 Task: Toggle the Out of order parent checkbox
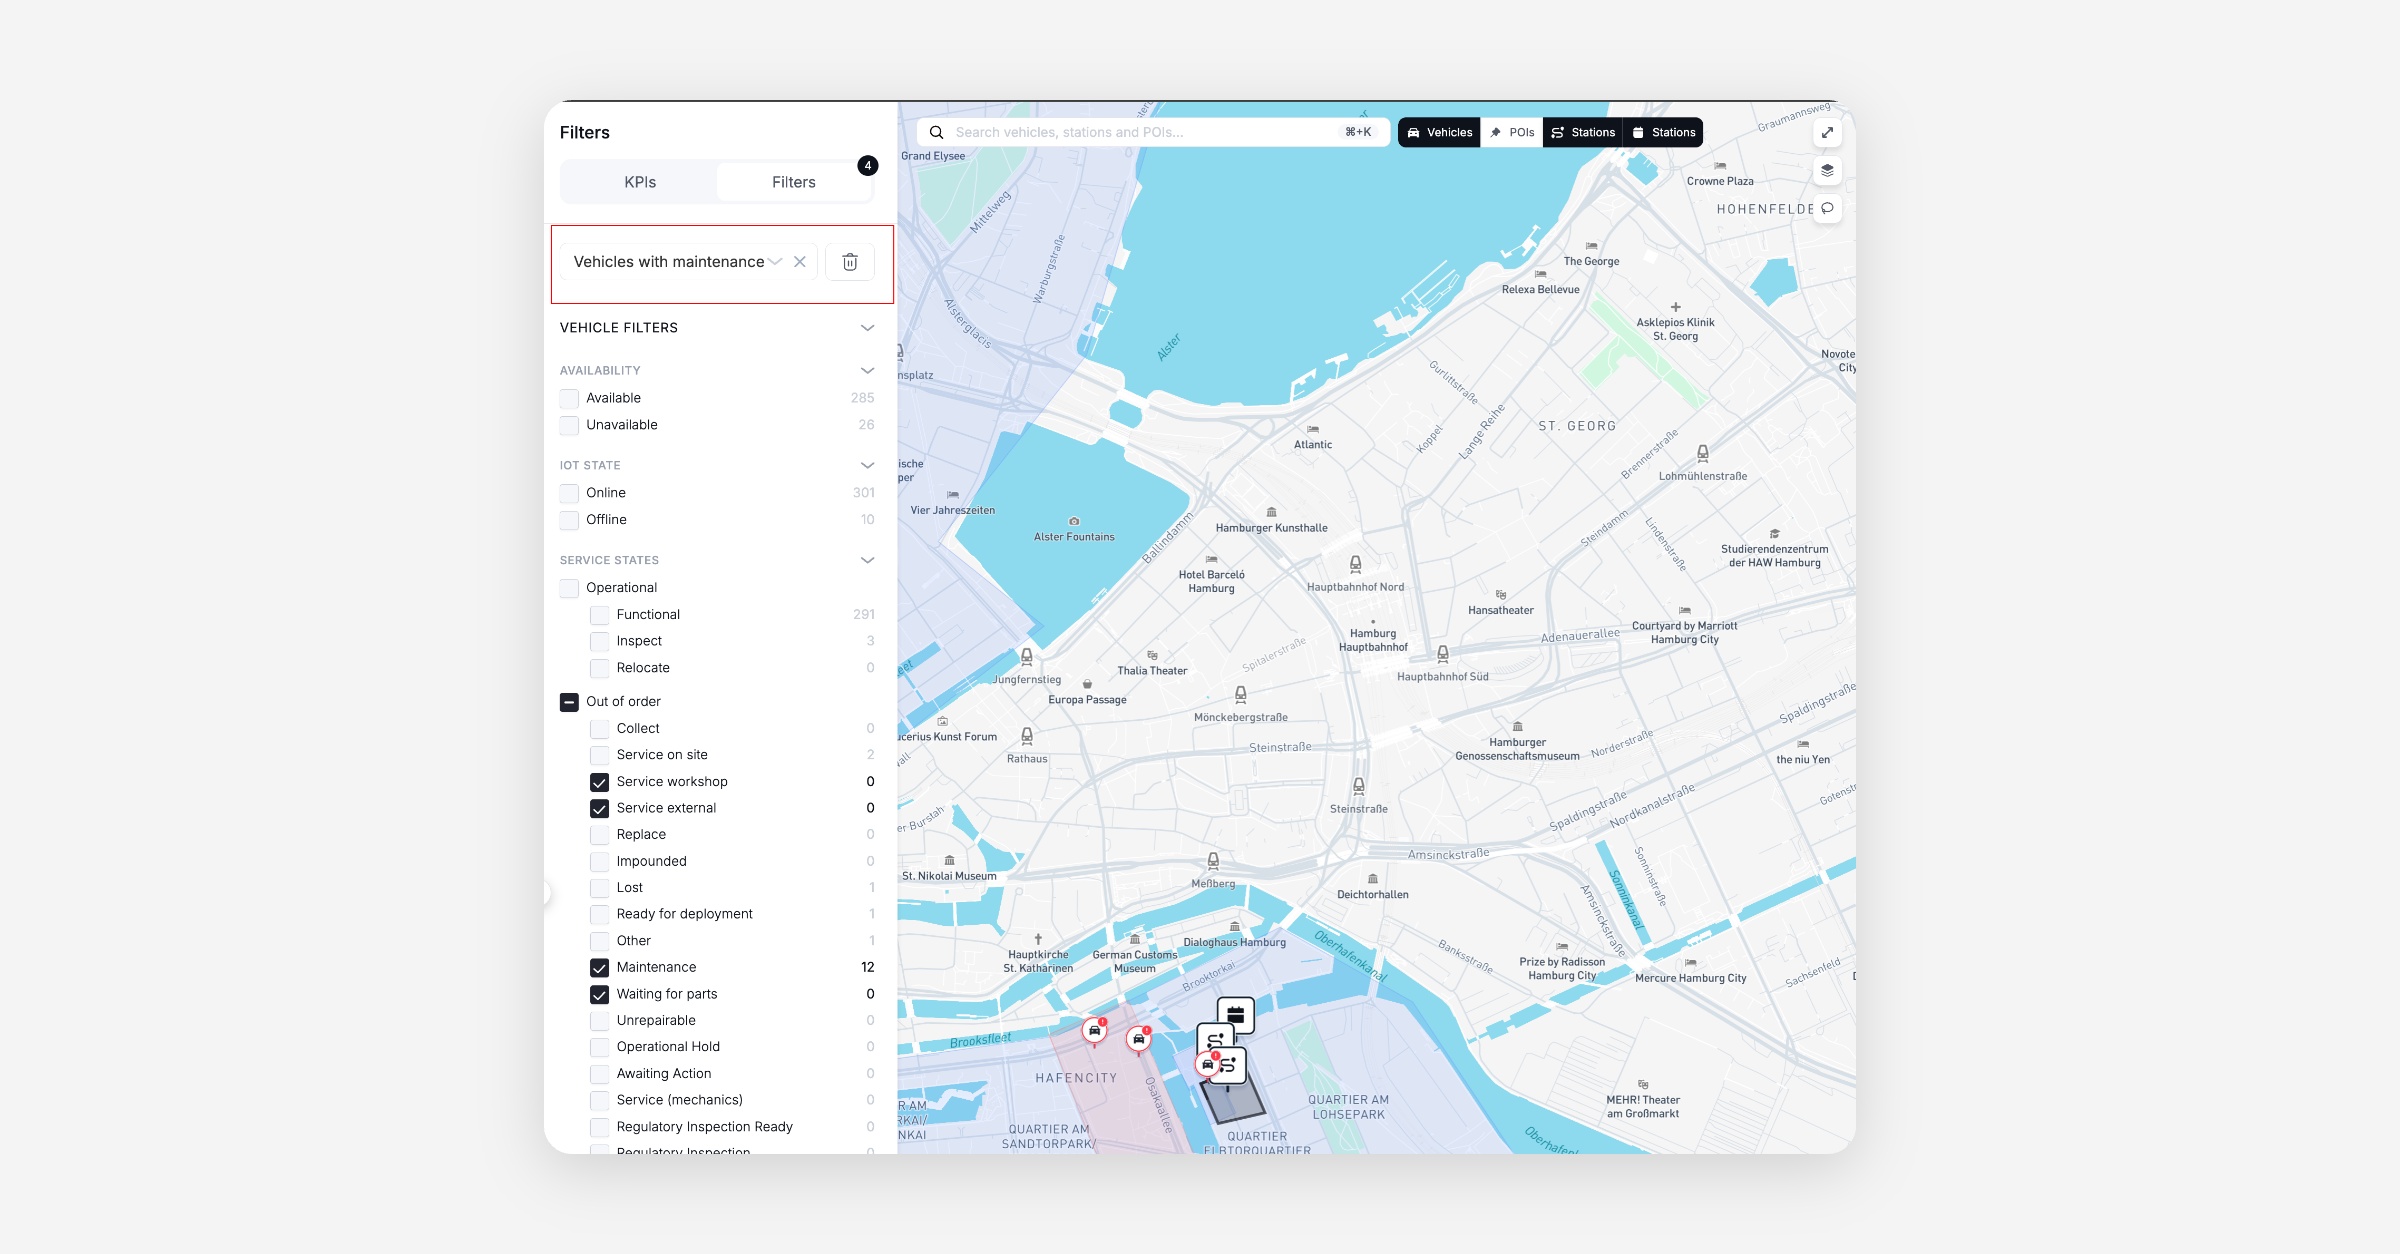(x=569, y=702)
